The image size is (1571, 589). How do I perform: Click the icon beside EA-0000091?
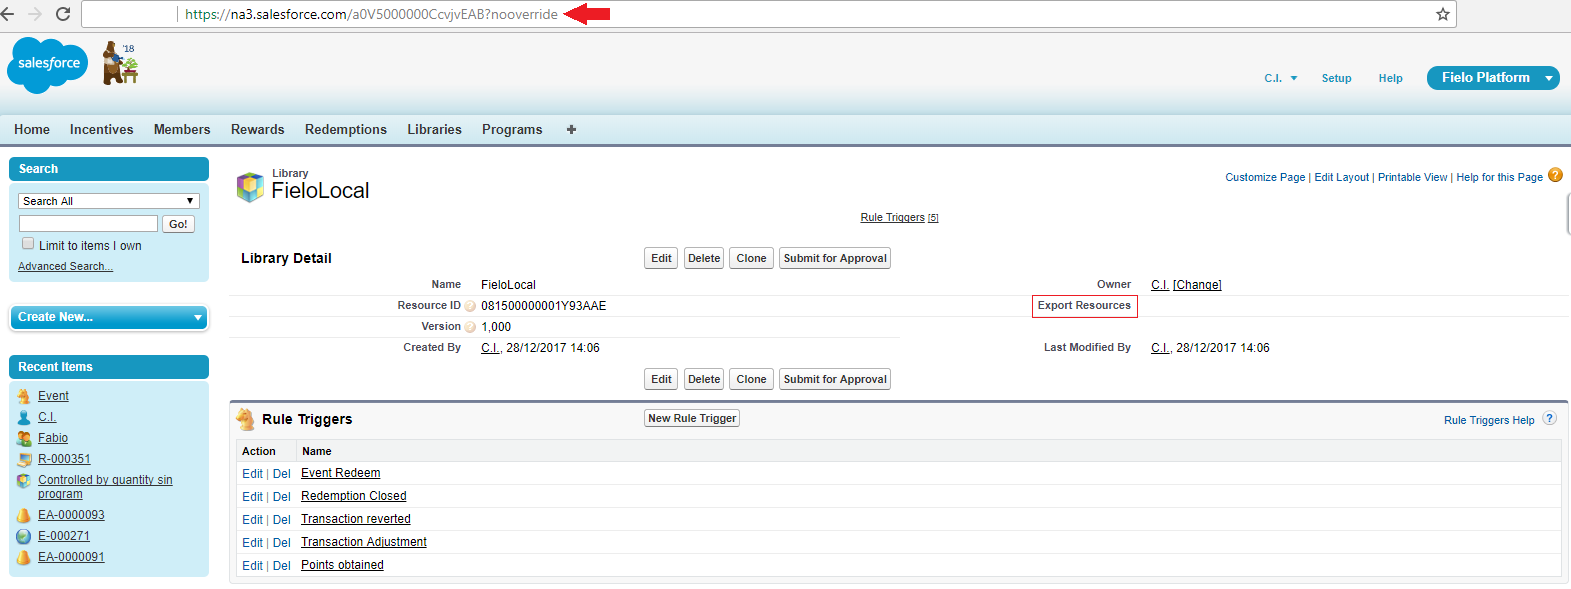point(24,557)
